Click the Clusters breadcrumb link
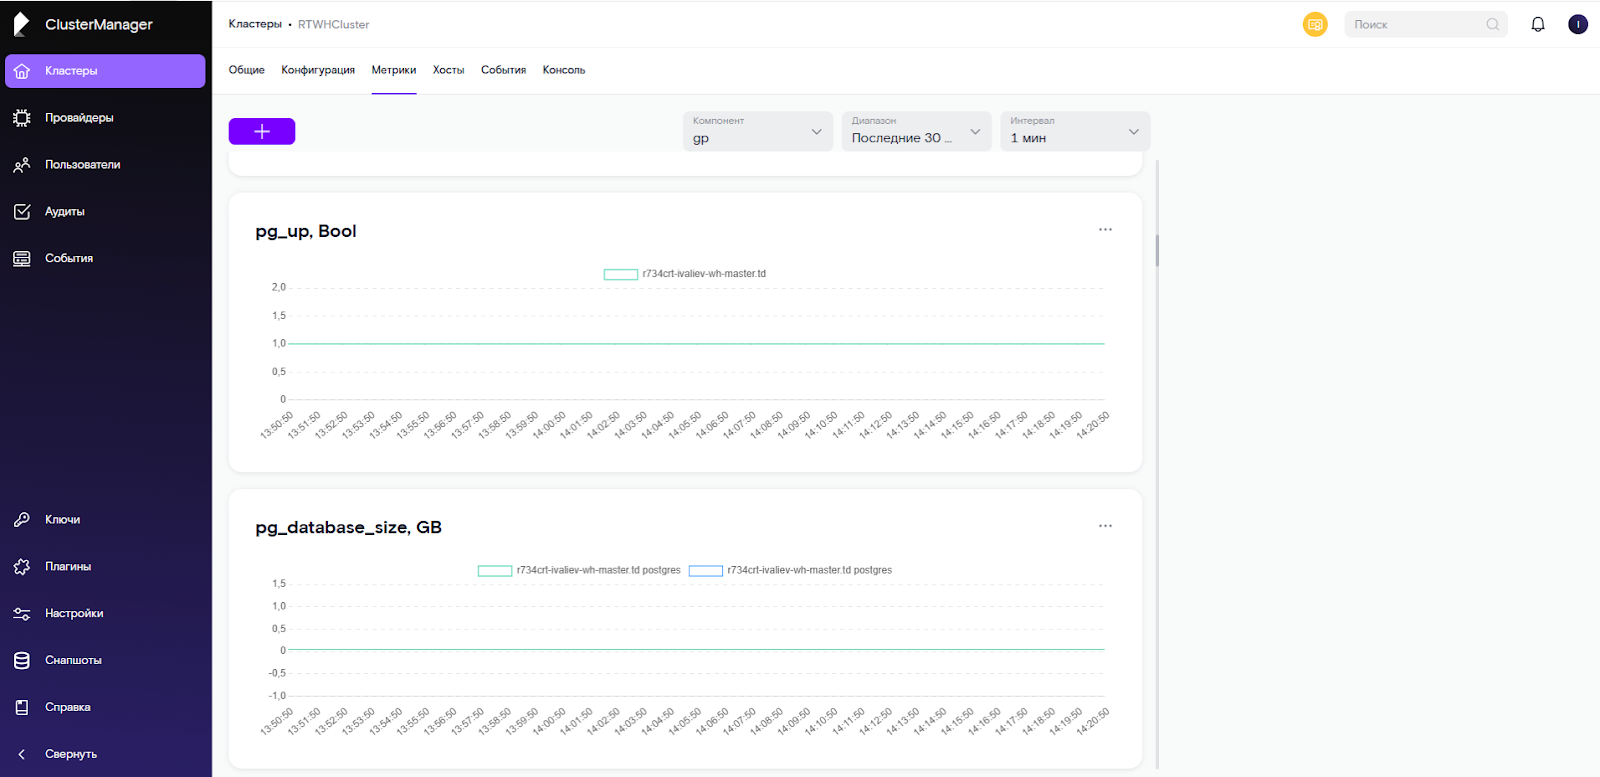The image size is (1600, 777). [x=255, y=24]
